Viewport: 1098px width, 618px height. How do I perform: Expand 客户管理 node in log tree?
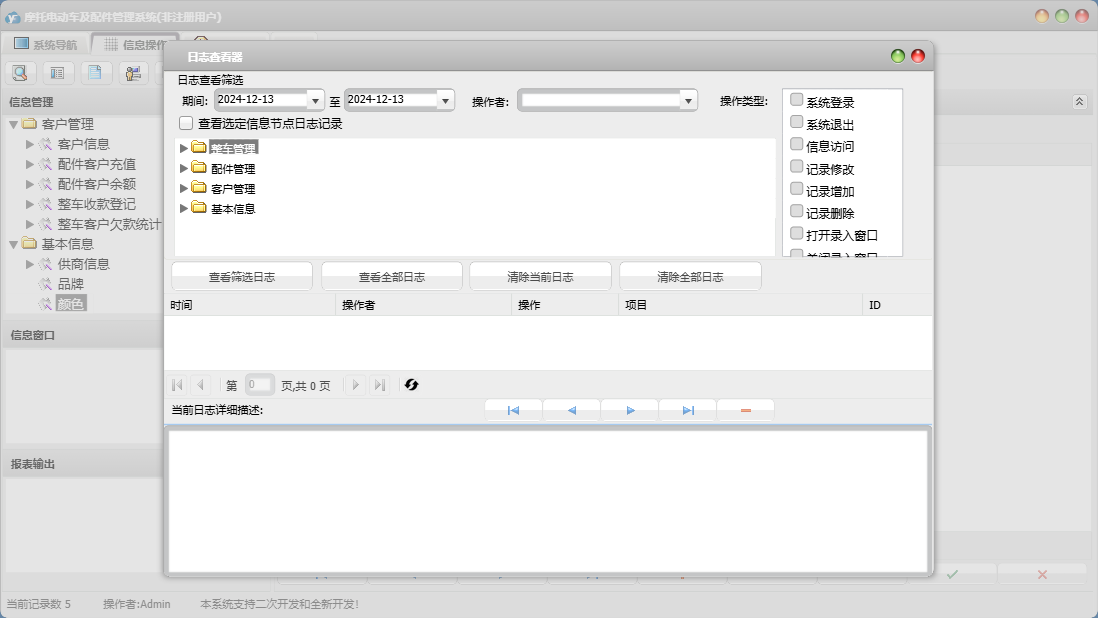click(183, 188)
